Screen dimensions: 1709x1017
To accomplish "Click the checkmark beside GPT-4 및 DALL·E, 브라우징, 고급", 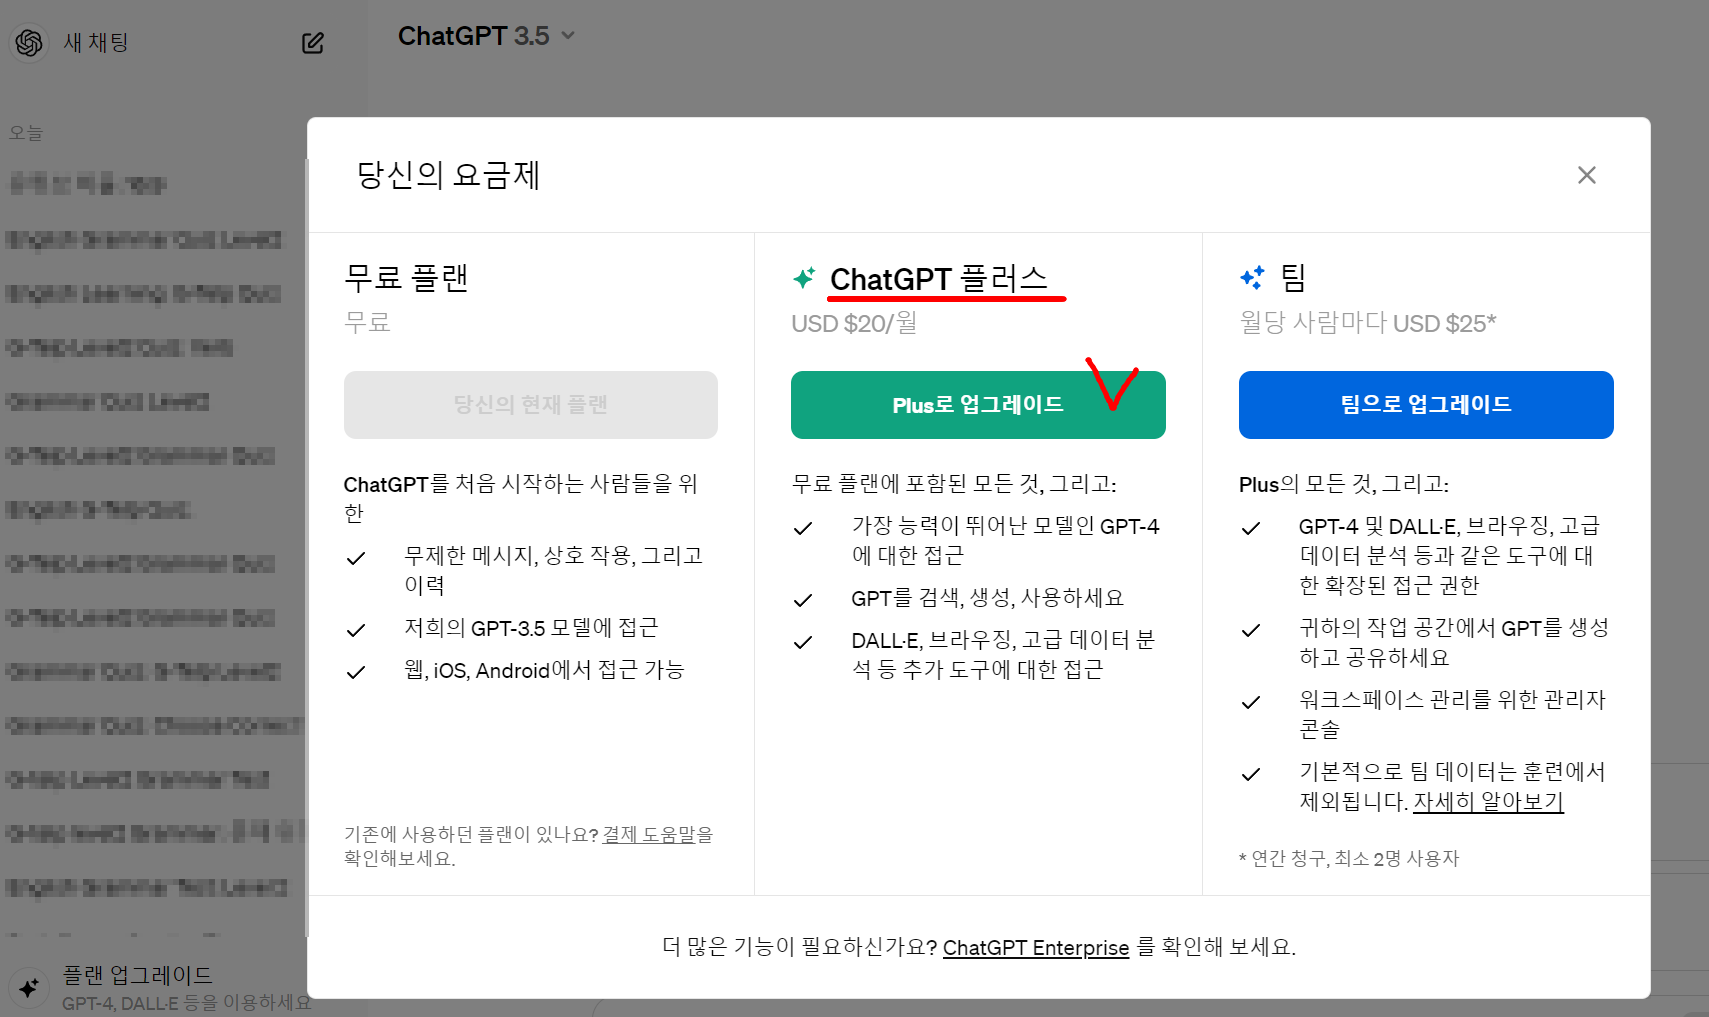I will pos(1251,528).
